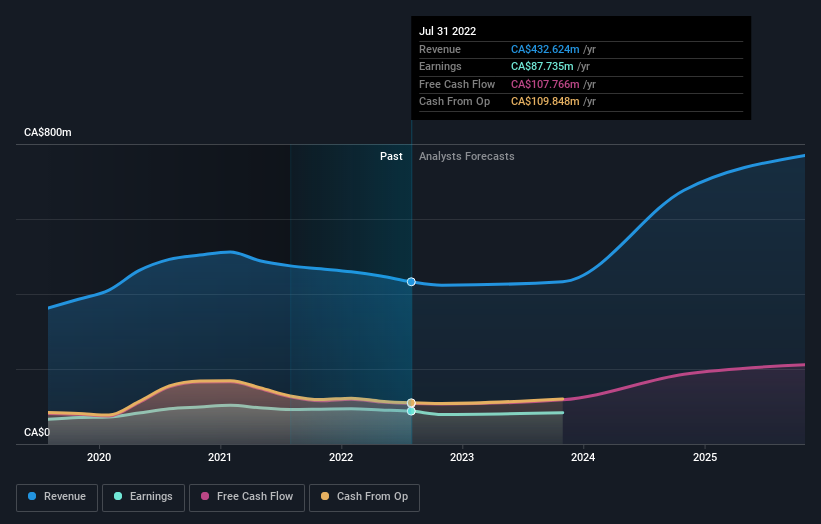Click the Revenue data point marker on the blue line
The image size is (821, 524).
(x=411, y=282)
